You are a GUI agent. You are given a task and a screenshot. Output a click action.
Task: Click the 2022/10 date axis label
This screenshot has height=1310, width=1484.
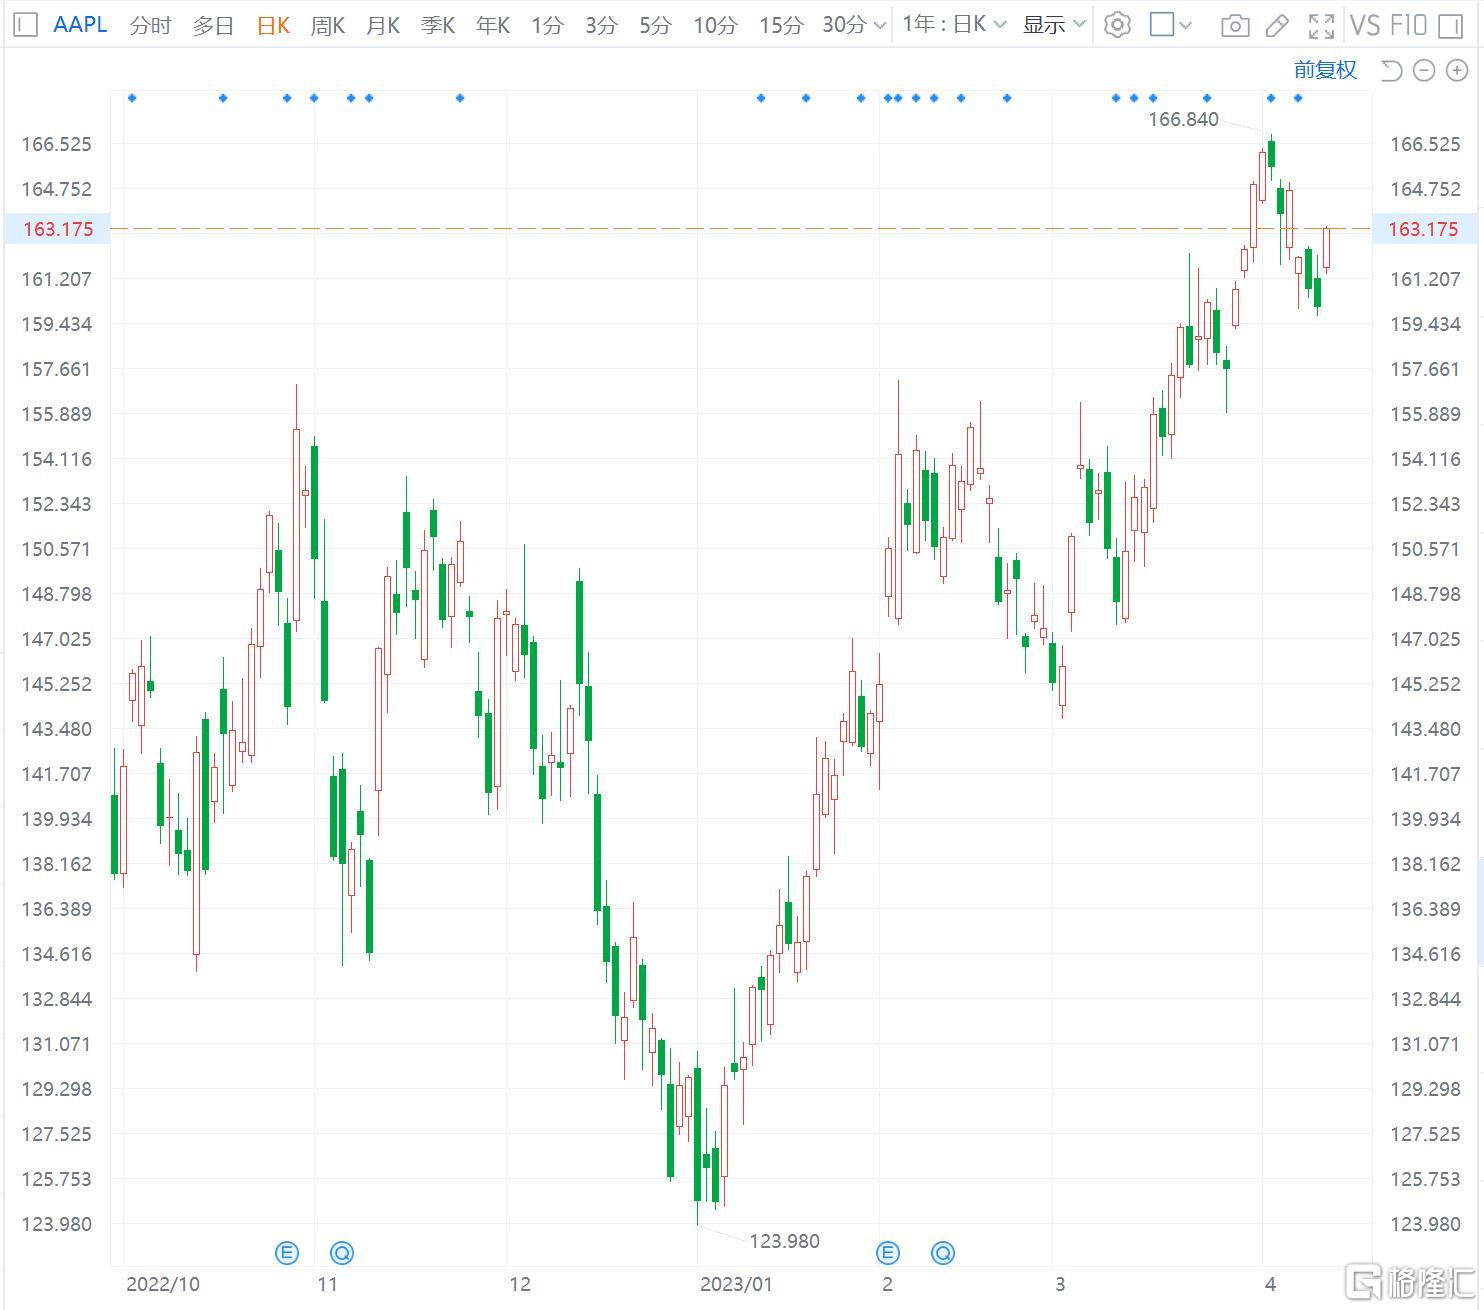pos(163,1284)
